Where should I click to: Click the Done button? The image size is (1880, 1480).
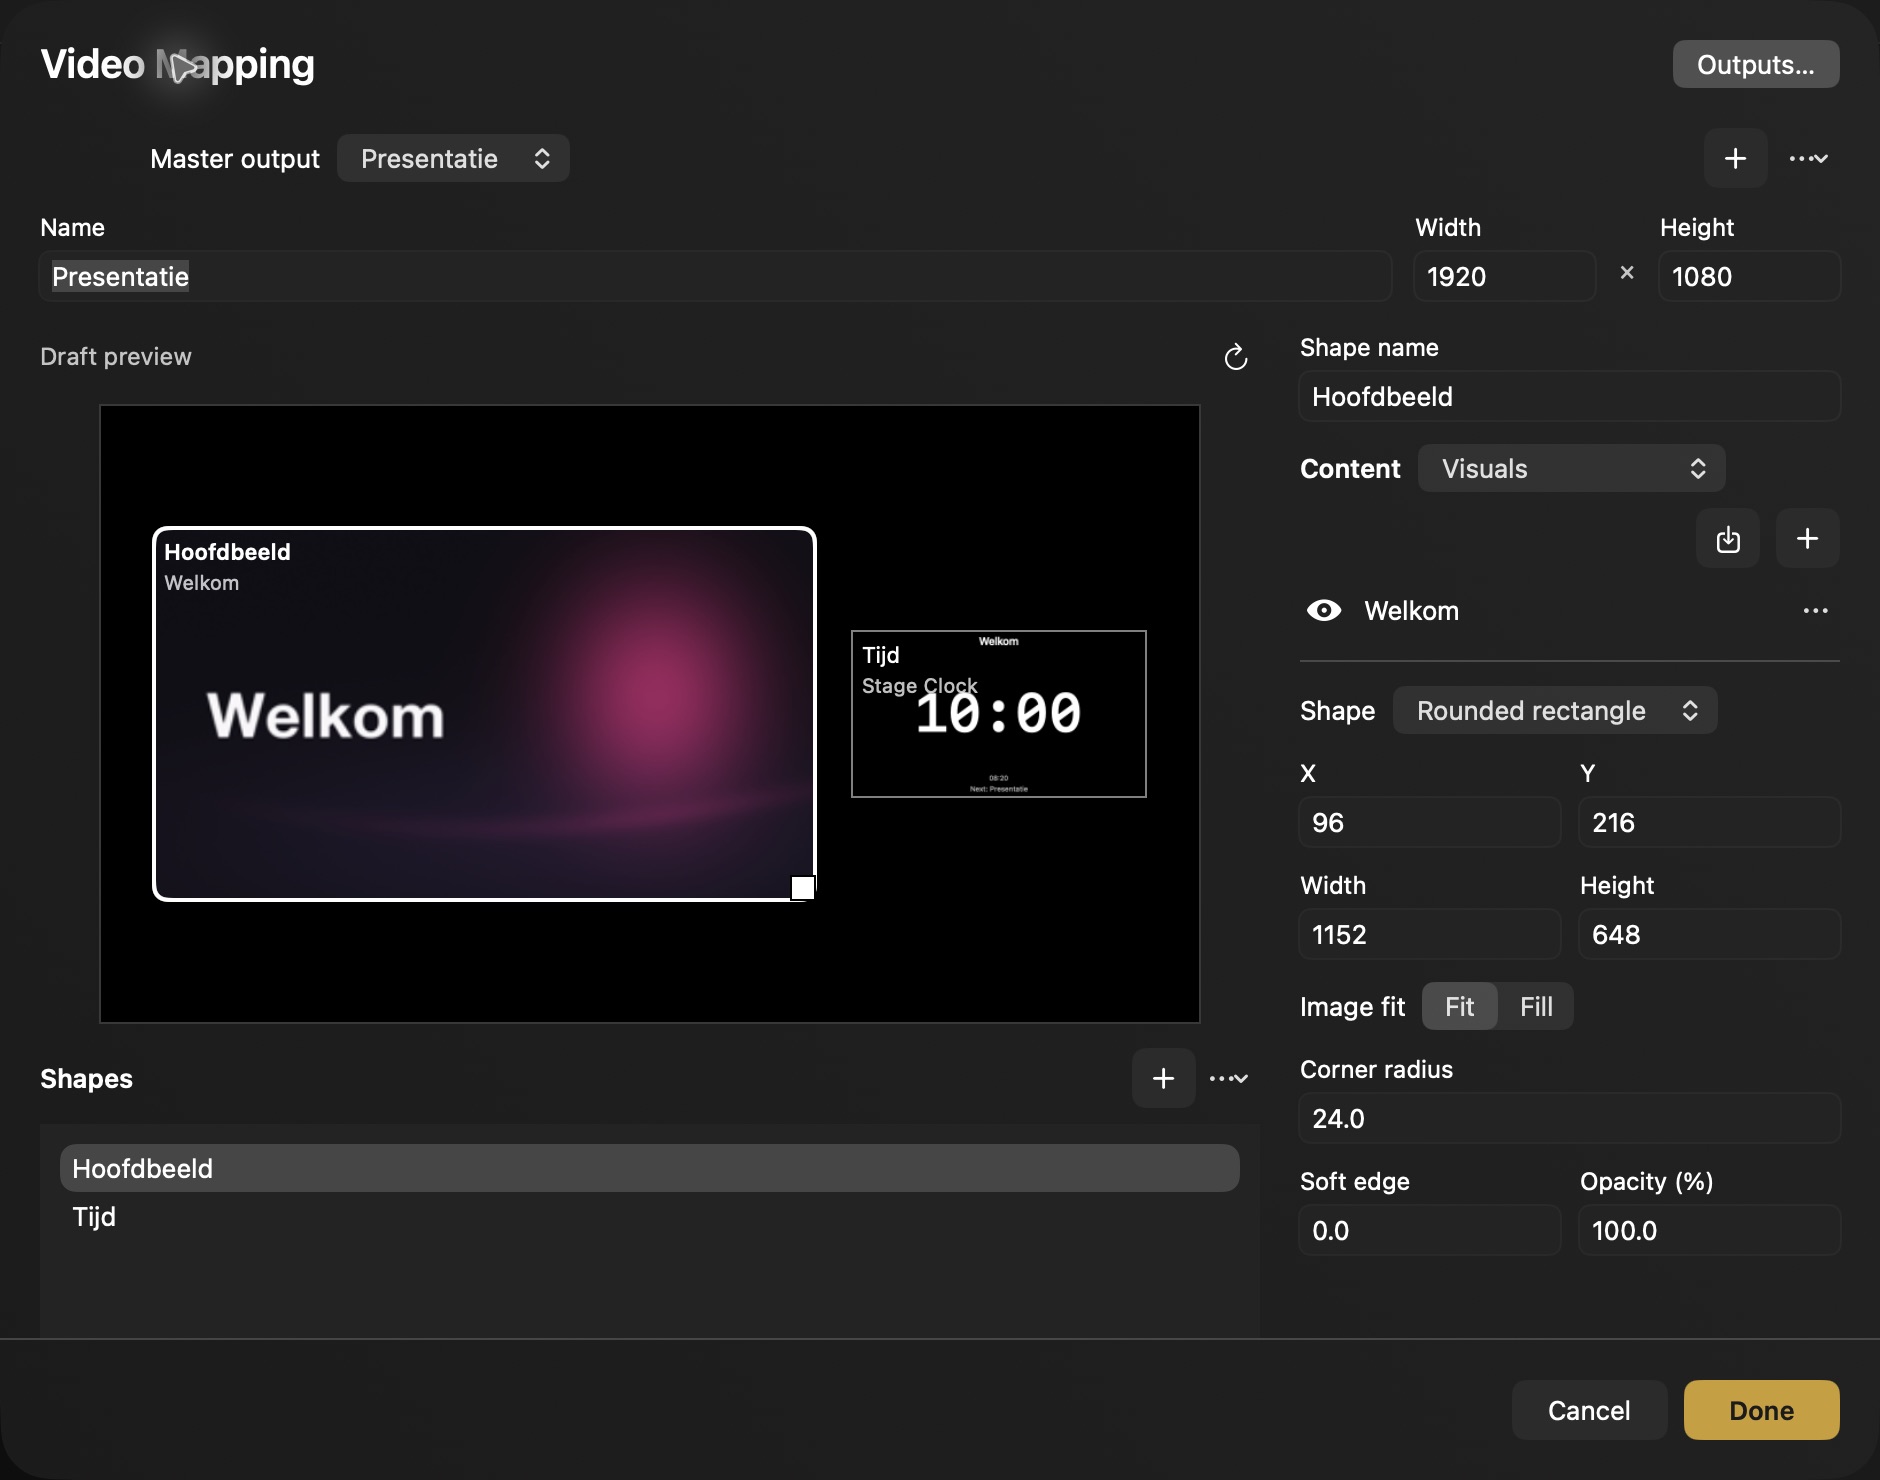(1761, 1410)
